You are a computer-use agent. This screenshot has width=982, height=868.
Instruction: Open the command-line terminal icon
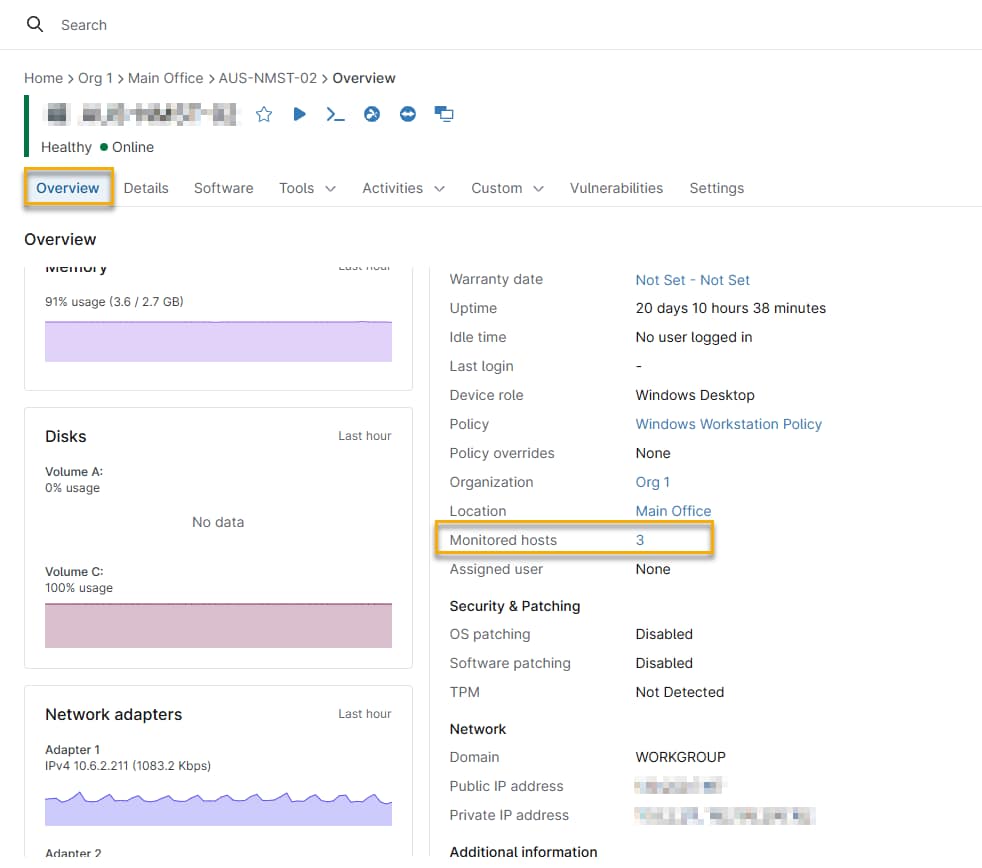coord(335,114)
